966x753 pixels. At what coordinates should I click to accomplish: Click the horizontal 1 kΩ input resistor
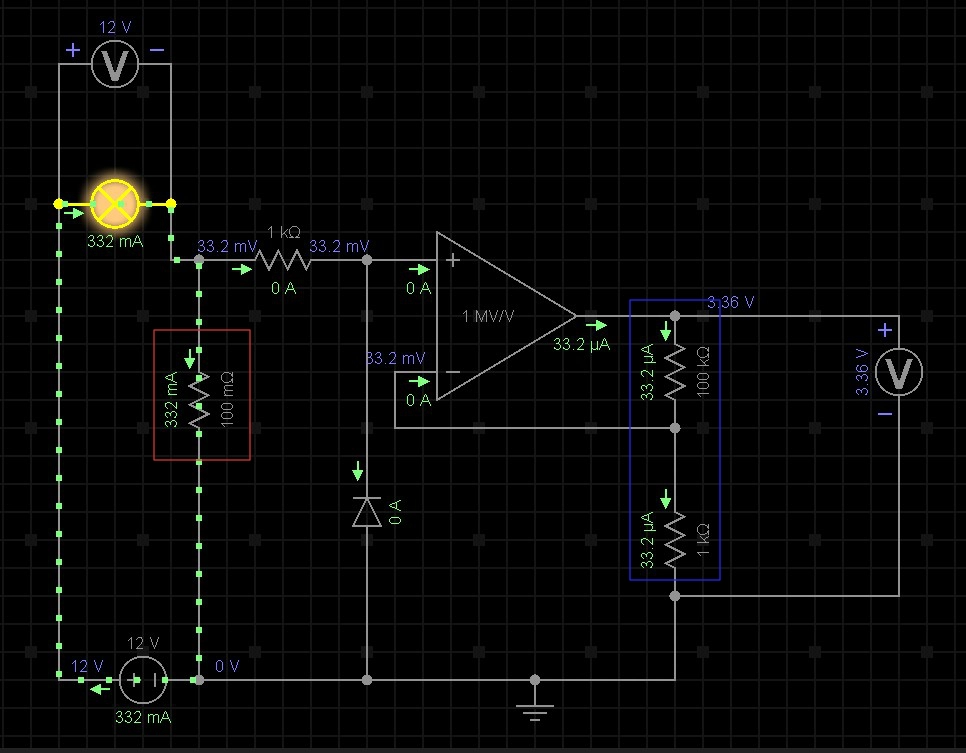pos(283,260)
